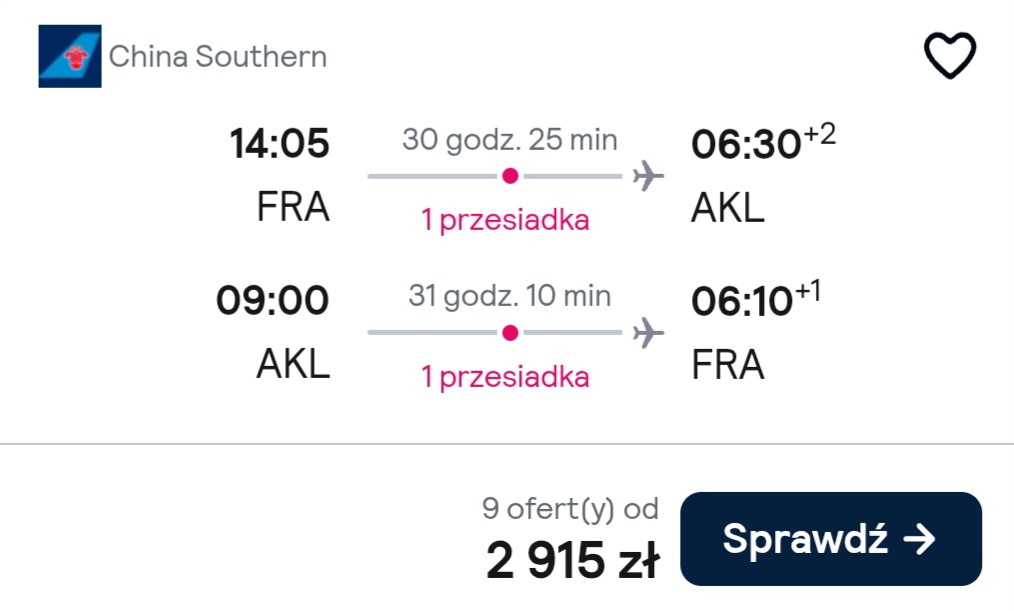Screen dimensions: 1014x611
Task: Click the outbound AKL destination code
Action: 728,208
